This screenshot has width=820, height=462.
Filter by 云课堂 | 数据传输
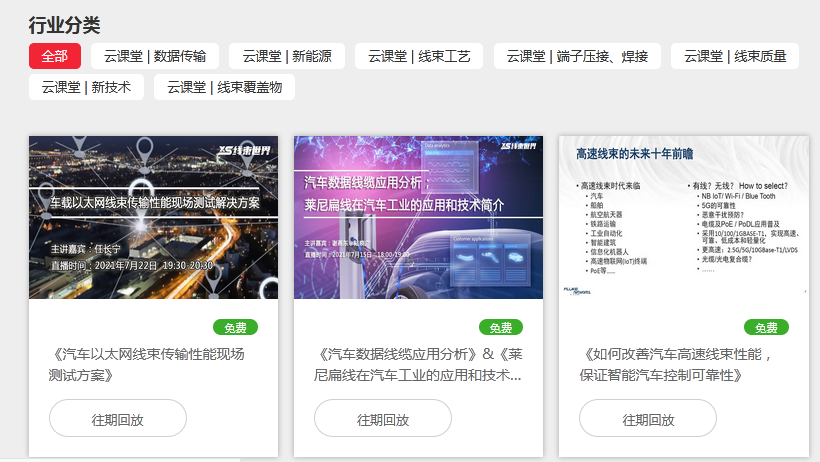click(x=155, y=56)
